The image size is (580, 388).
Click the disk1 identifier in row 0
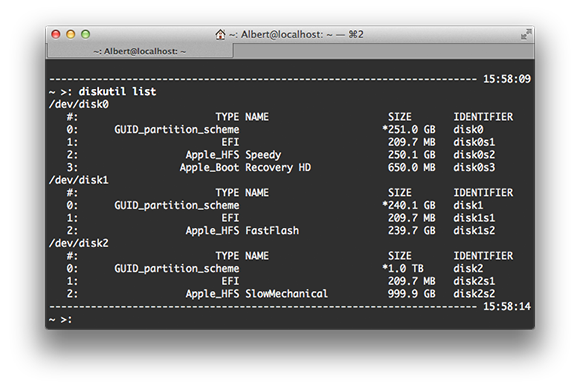coord(468,205)
